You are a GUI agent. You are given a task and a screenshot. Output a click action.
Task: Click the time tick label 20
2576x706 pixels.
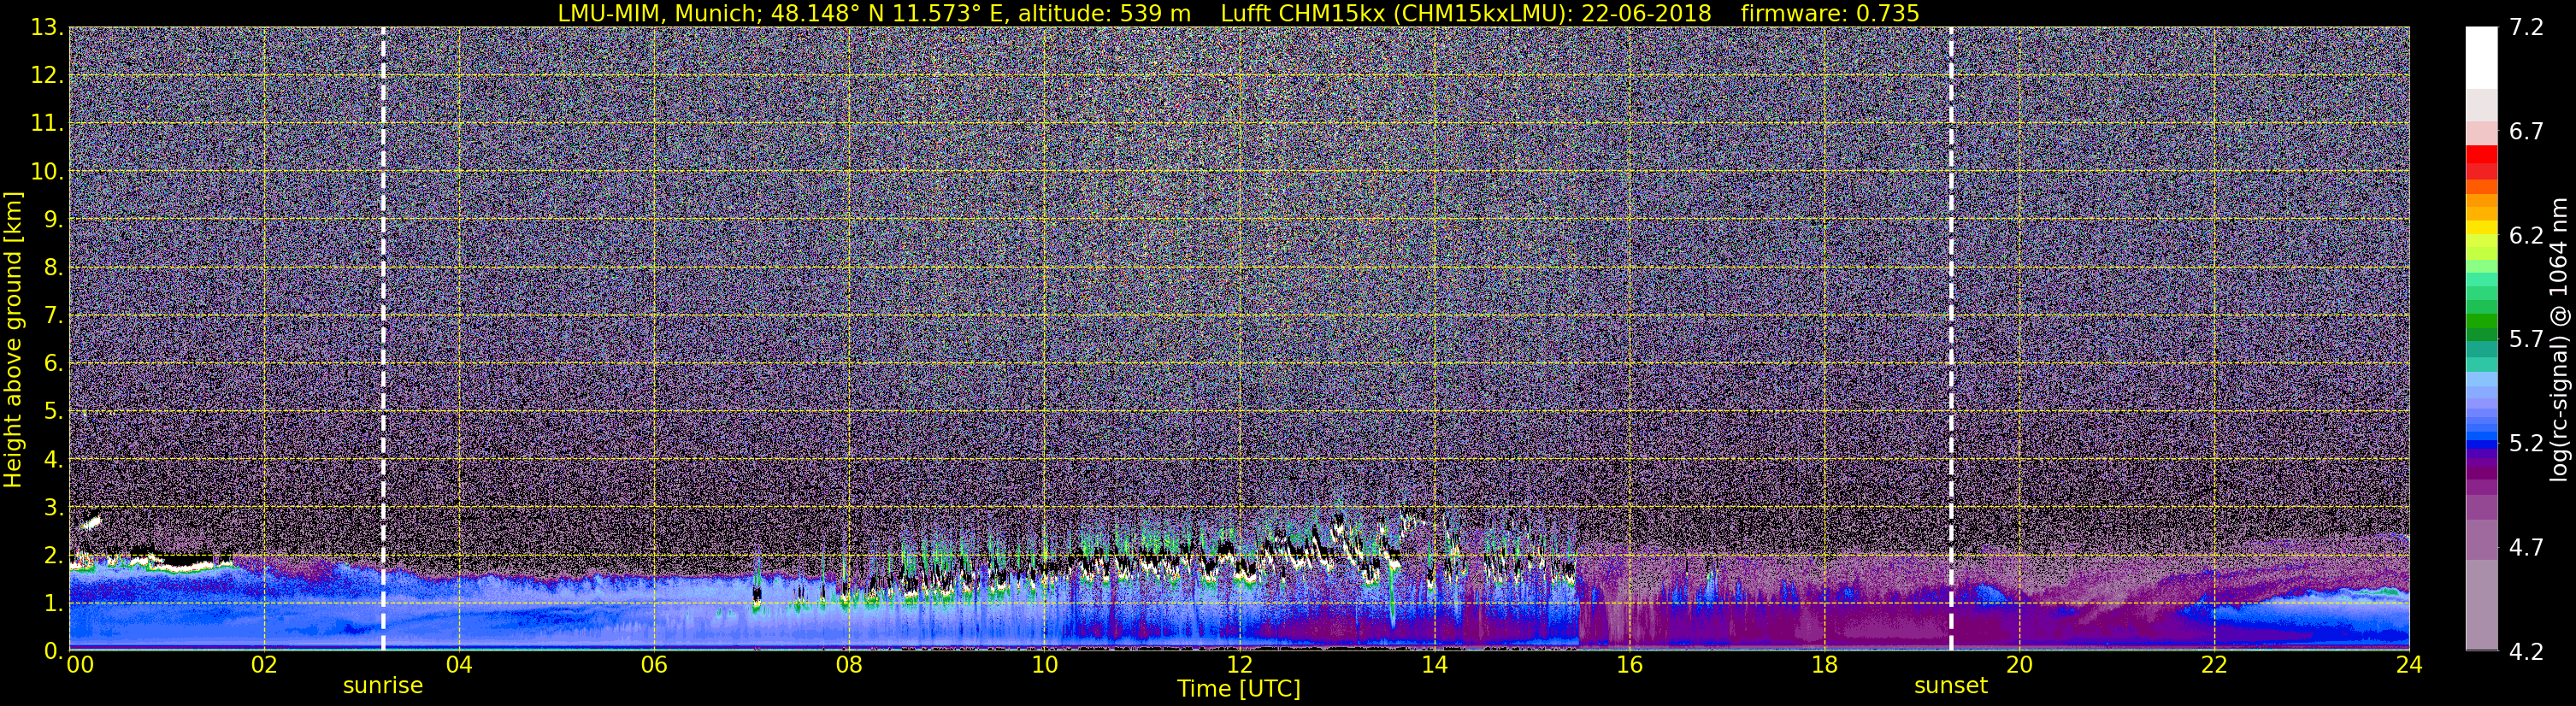point(2019,665)
